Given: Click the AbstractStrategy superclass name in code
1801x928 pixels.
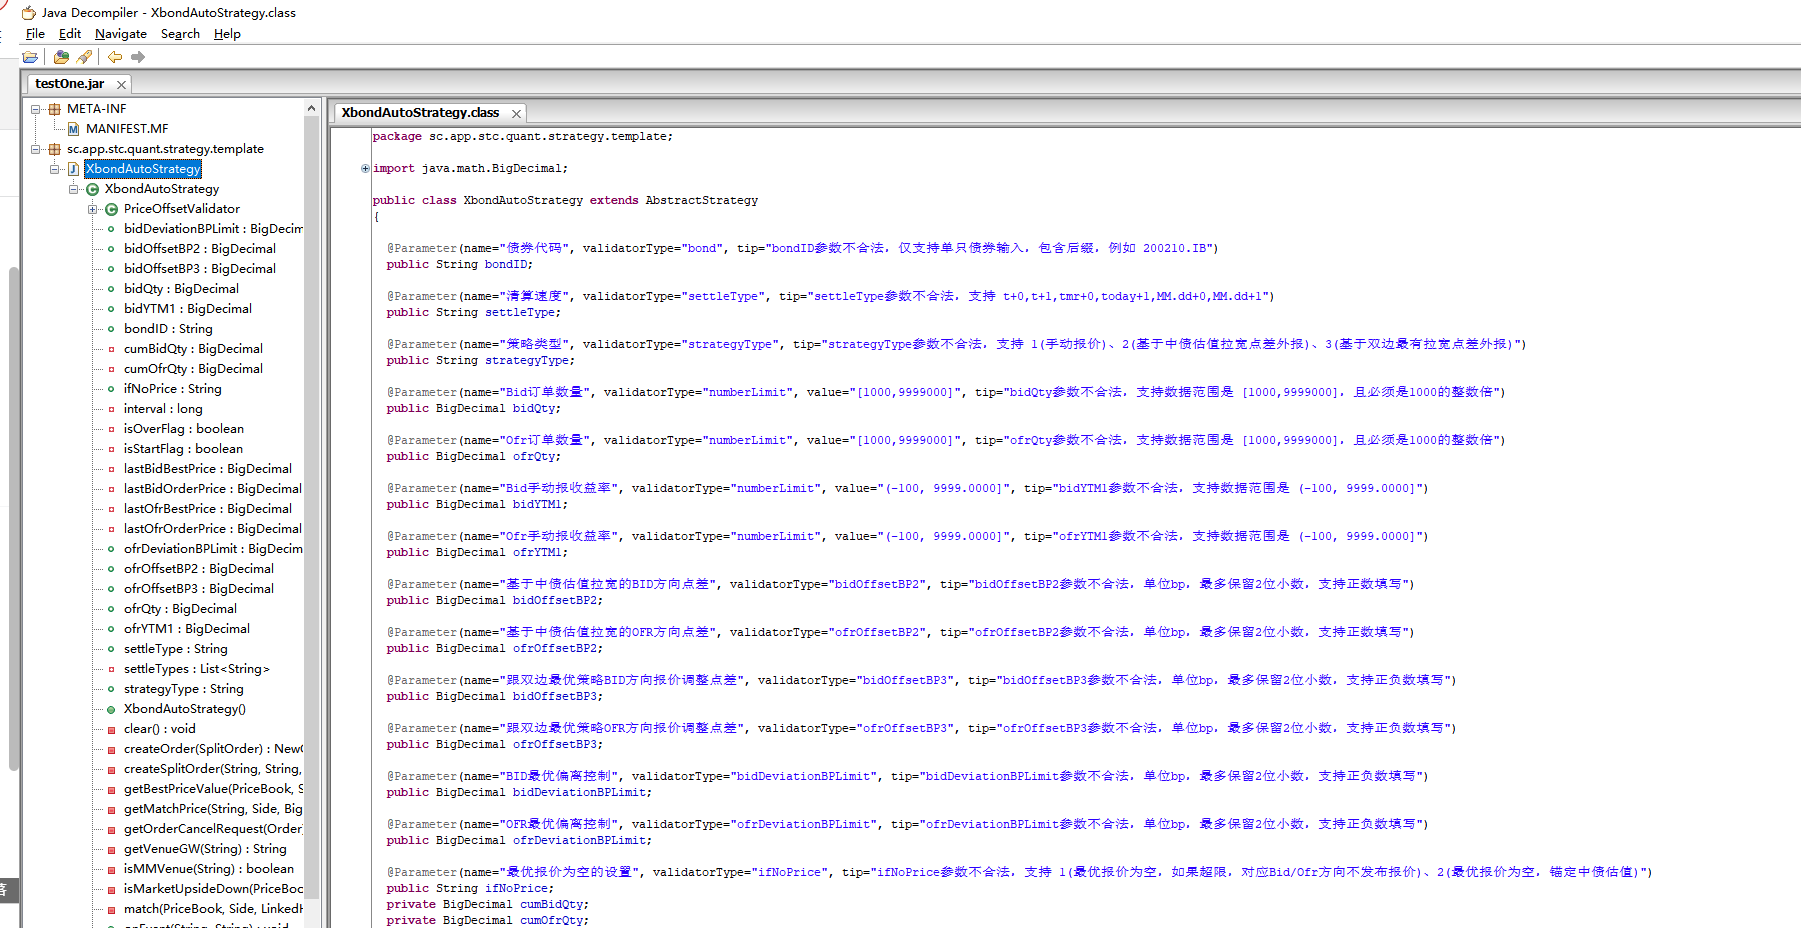Looking at the screenshot, I should [x=701, y=200].
